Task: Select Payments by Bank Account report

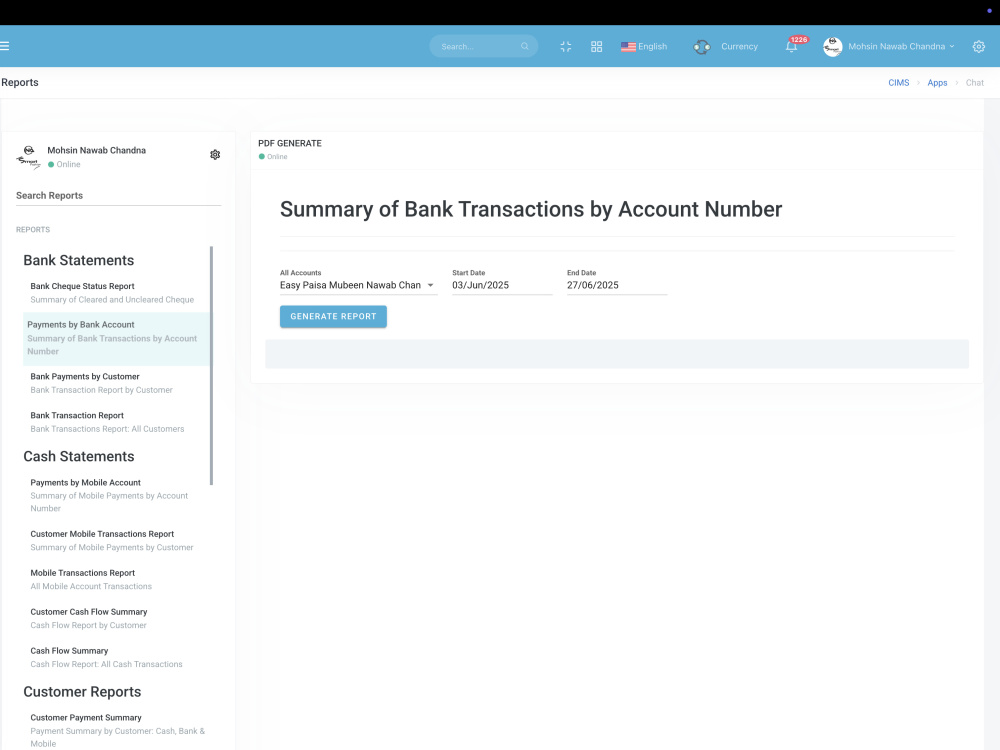Action: tap(116, 338)
